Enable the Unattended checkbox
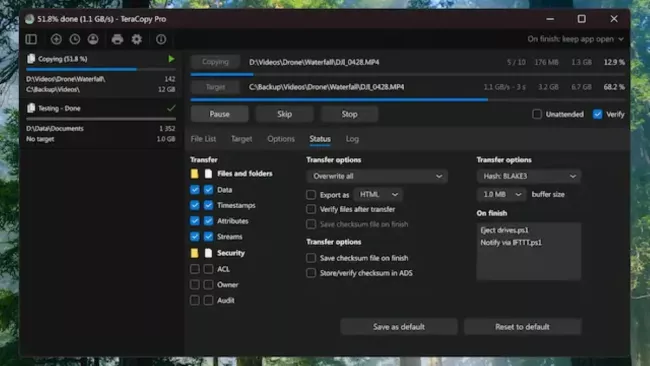Image resolution: width=650 pixels, height=366 pixels. tap(537, 114)
